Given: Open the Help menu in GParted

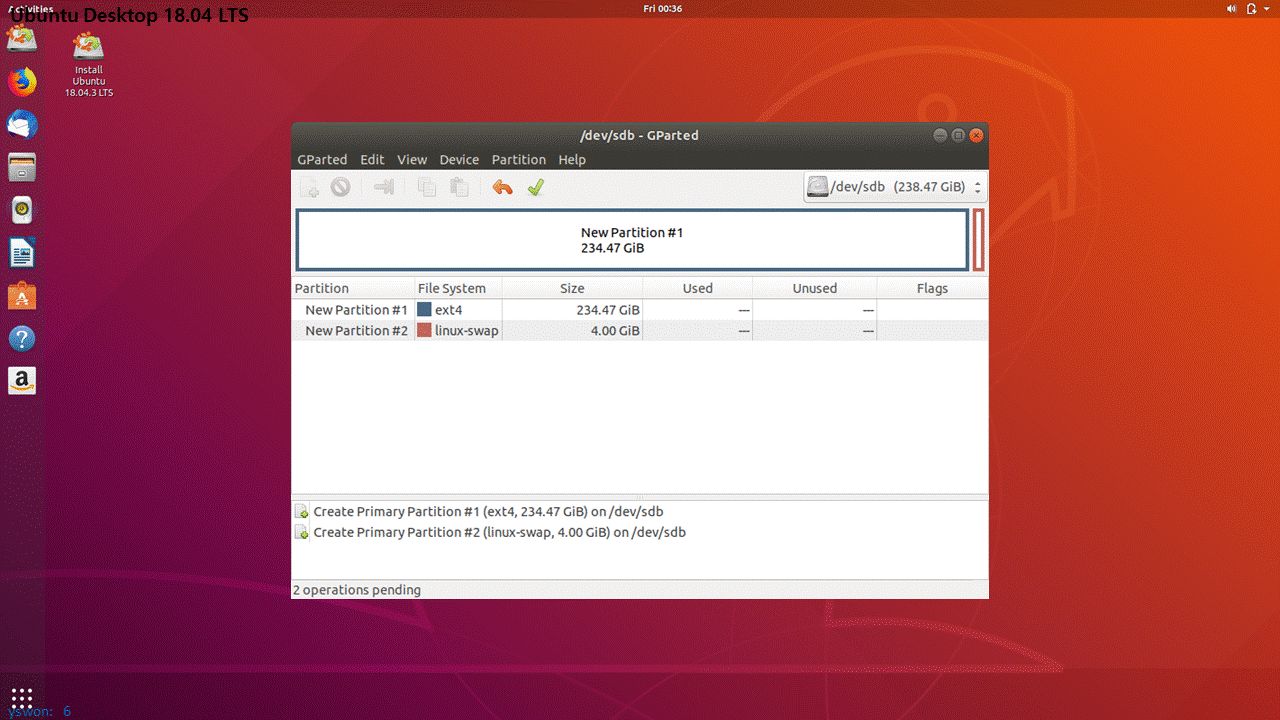Looking at the screenshot, I should (572, 160).
